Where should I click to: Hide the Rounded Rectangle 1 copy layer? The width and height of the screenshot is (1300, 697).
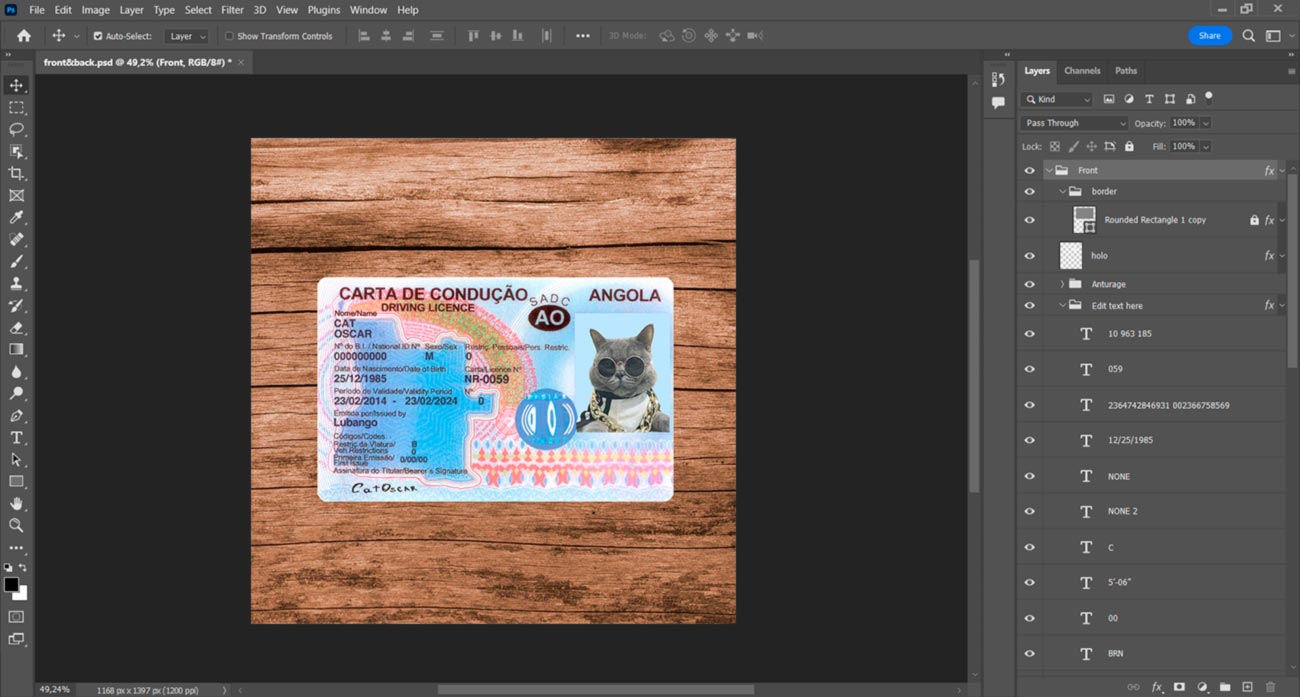click(x=1029, y=220)
